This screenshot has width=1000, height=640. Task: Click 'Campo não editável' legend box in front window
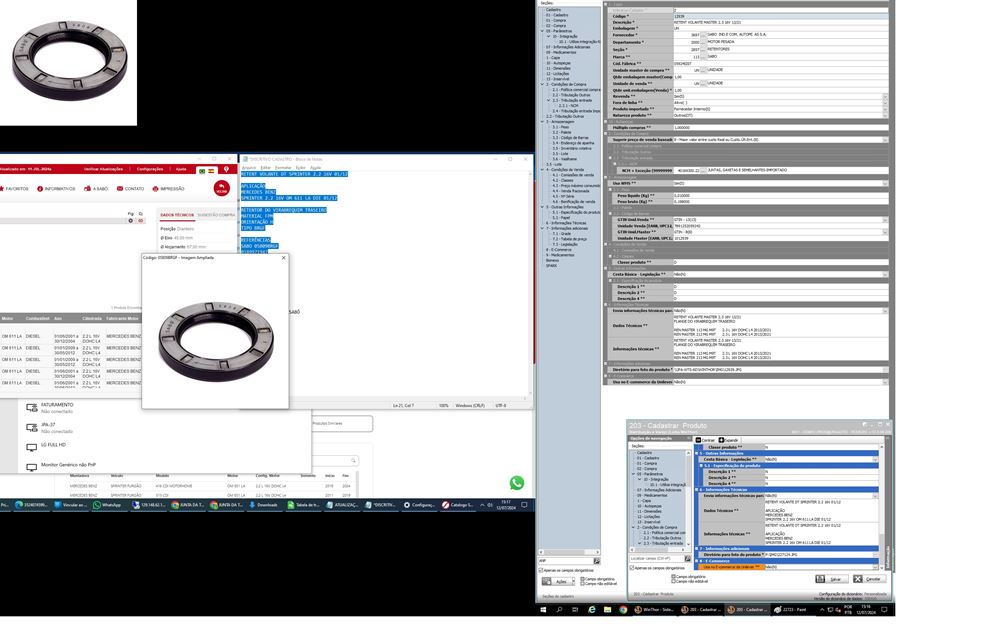[673, 581]
